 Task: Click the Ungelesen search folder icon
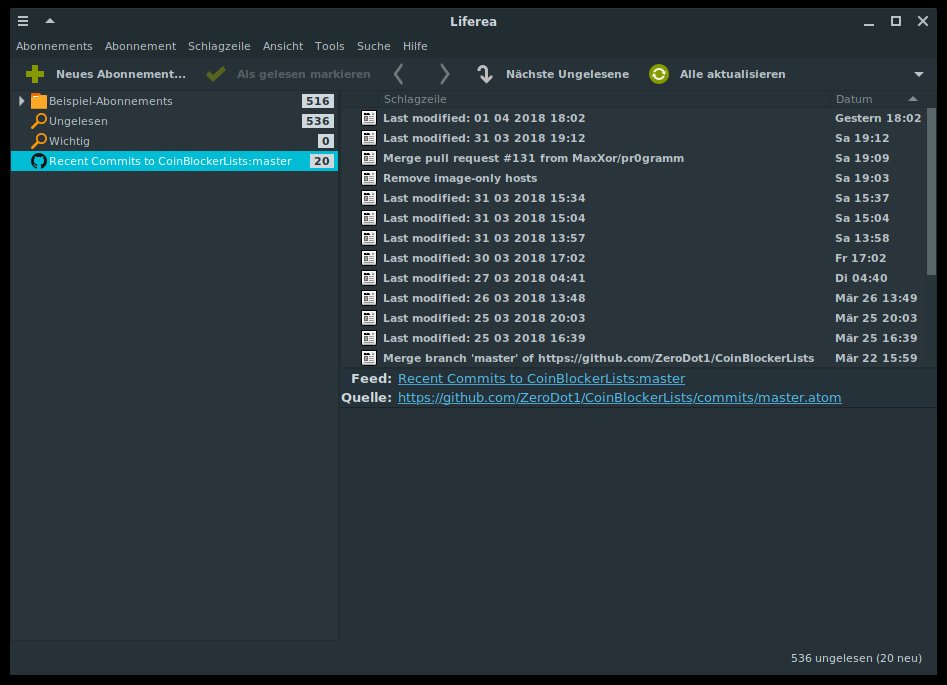pos(39,121)
